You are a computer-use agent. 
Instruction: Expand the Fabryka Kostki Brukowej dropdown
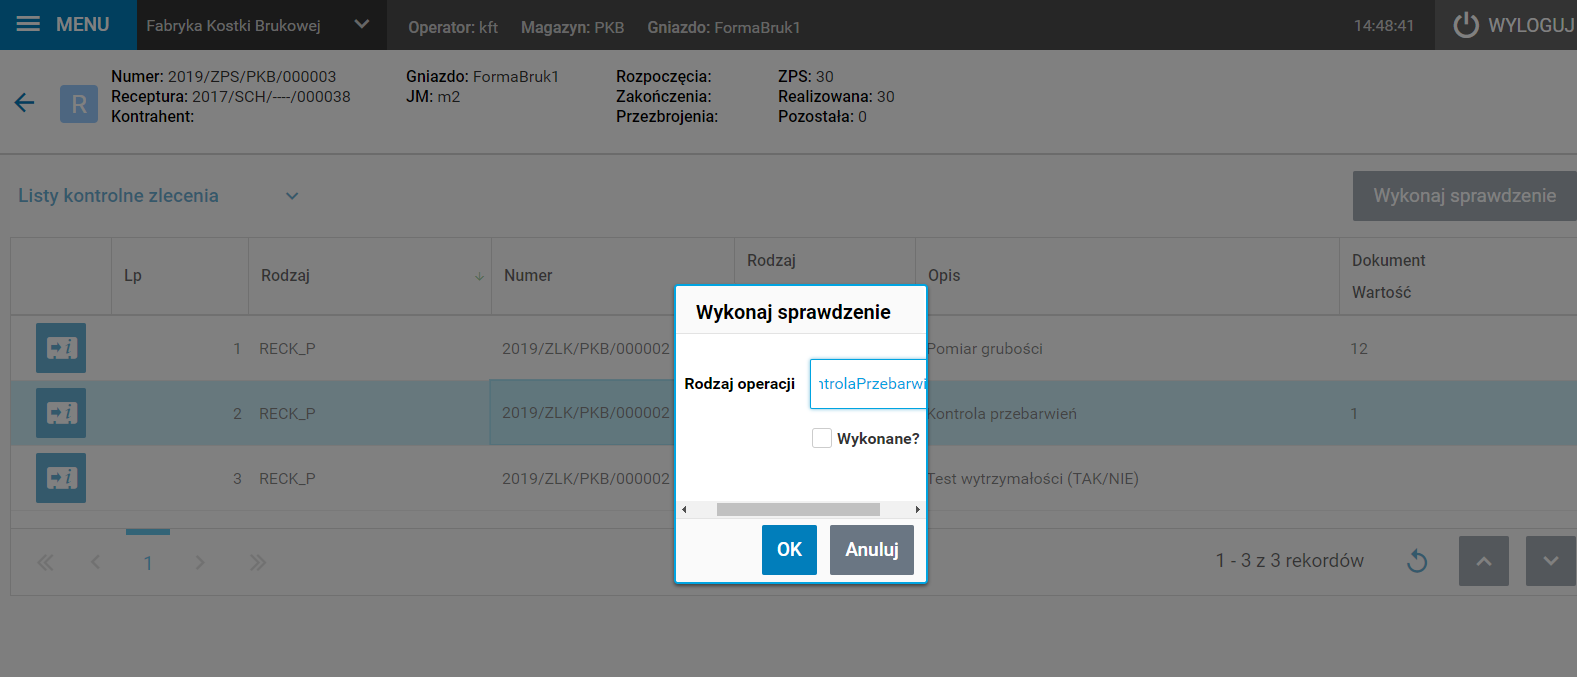[x=362, y=25]
